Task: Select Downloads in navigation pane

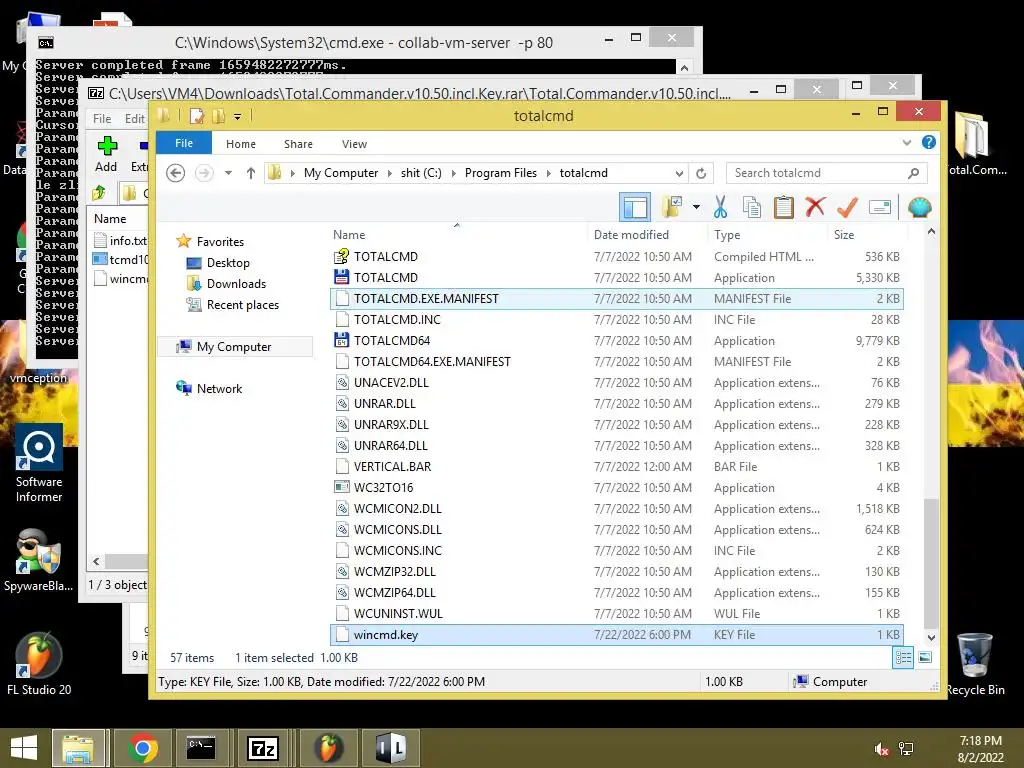Action: click(x=236, y=283)
